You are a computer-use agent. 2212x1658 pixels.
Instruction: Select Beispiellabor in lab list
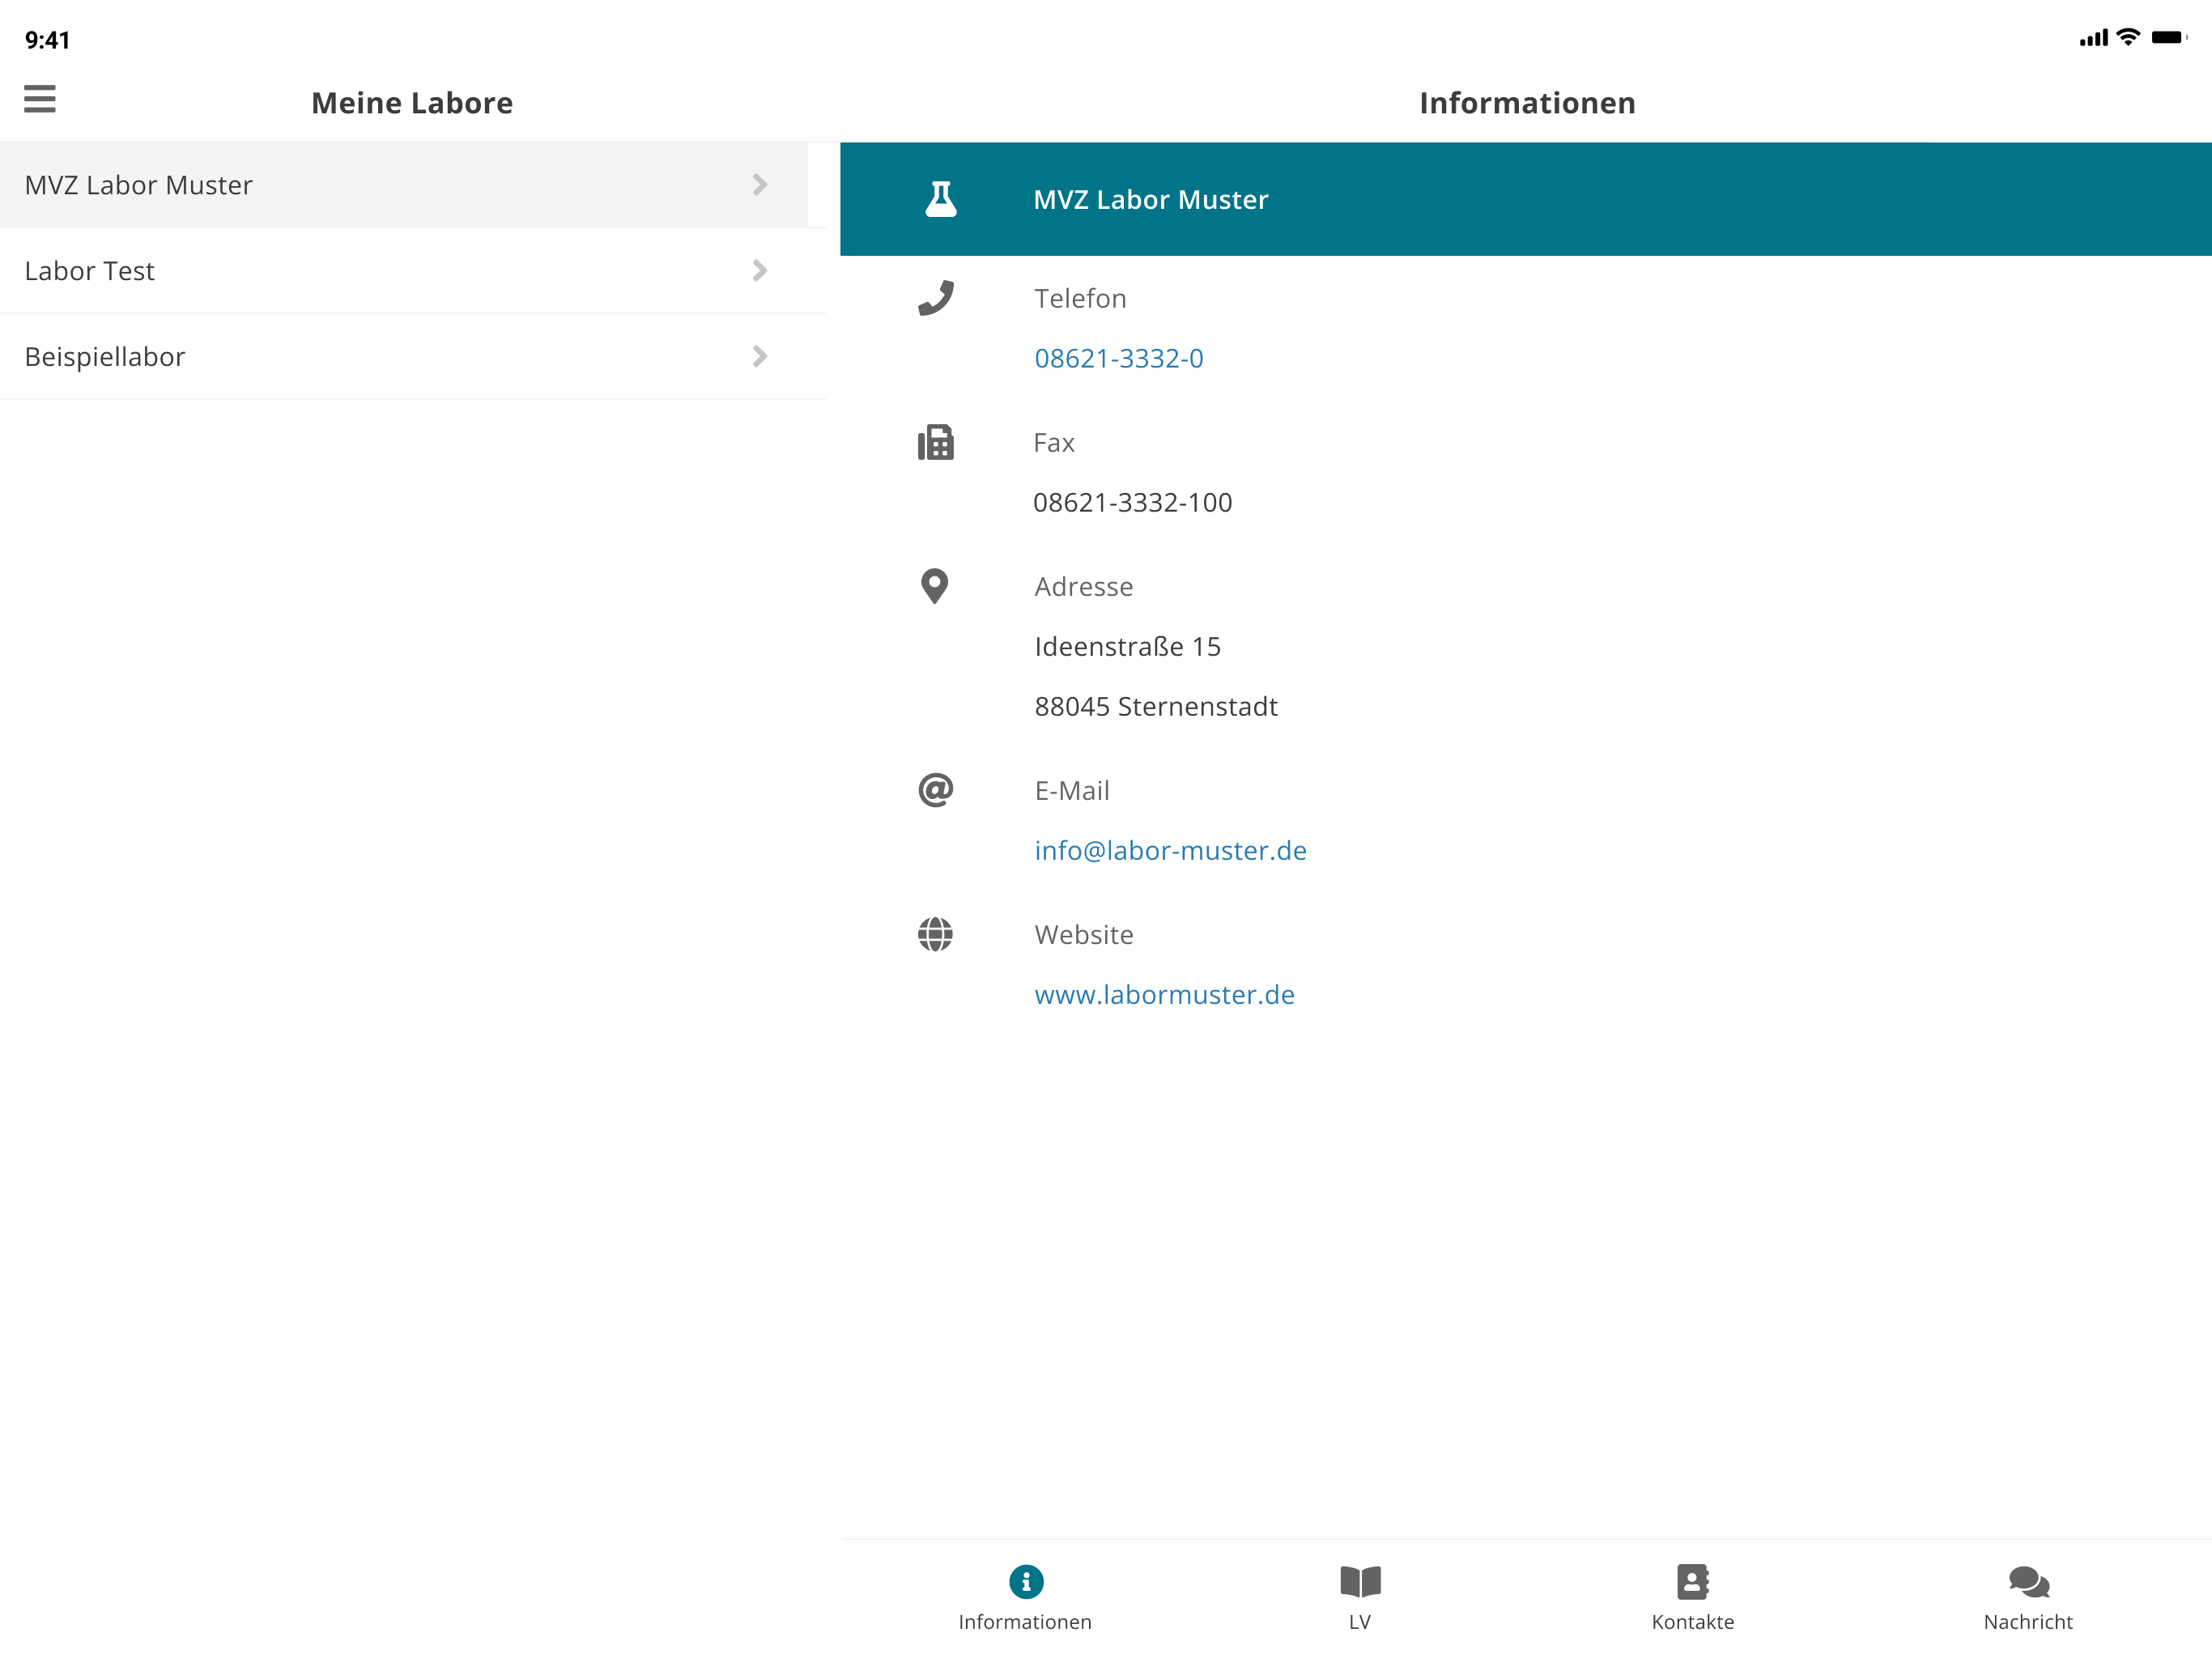(x=105, y=357)
